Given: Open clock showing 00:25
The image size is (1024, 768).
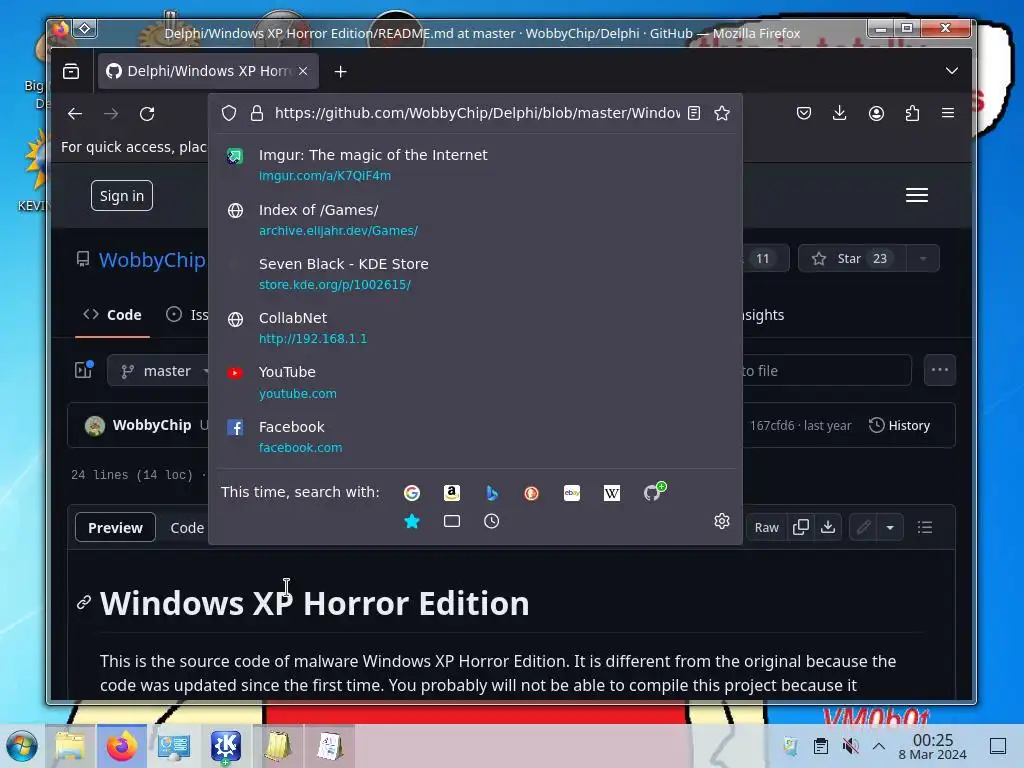Looking at the screenshot, I should pyautogui.click(x=933, y=746).
